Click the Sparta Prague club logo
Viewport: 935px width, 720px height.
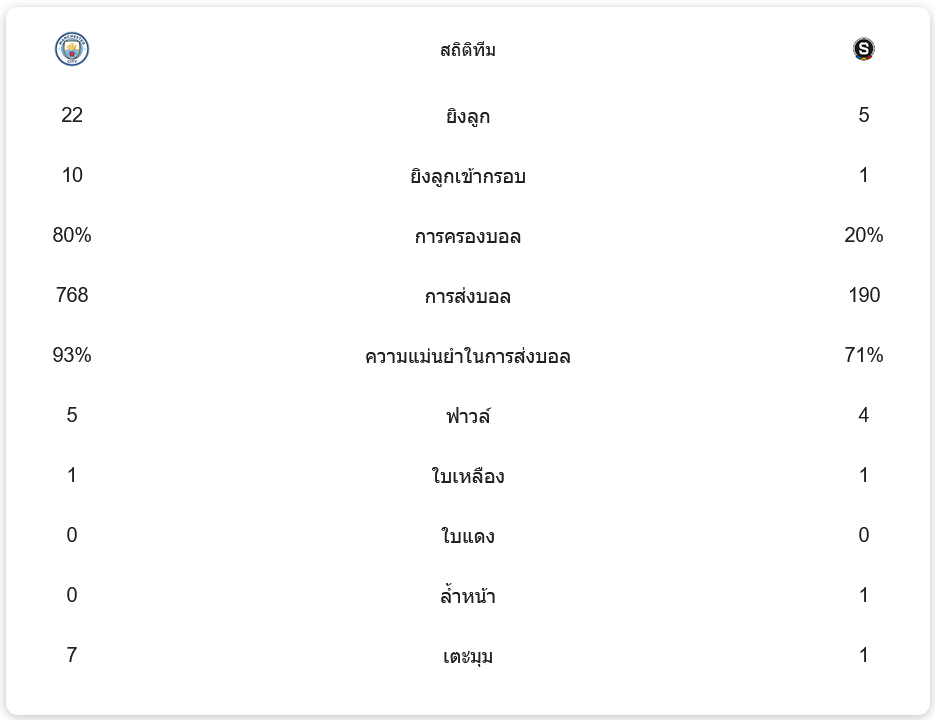tap(864, 49)
